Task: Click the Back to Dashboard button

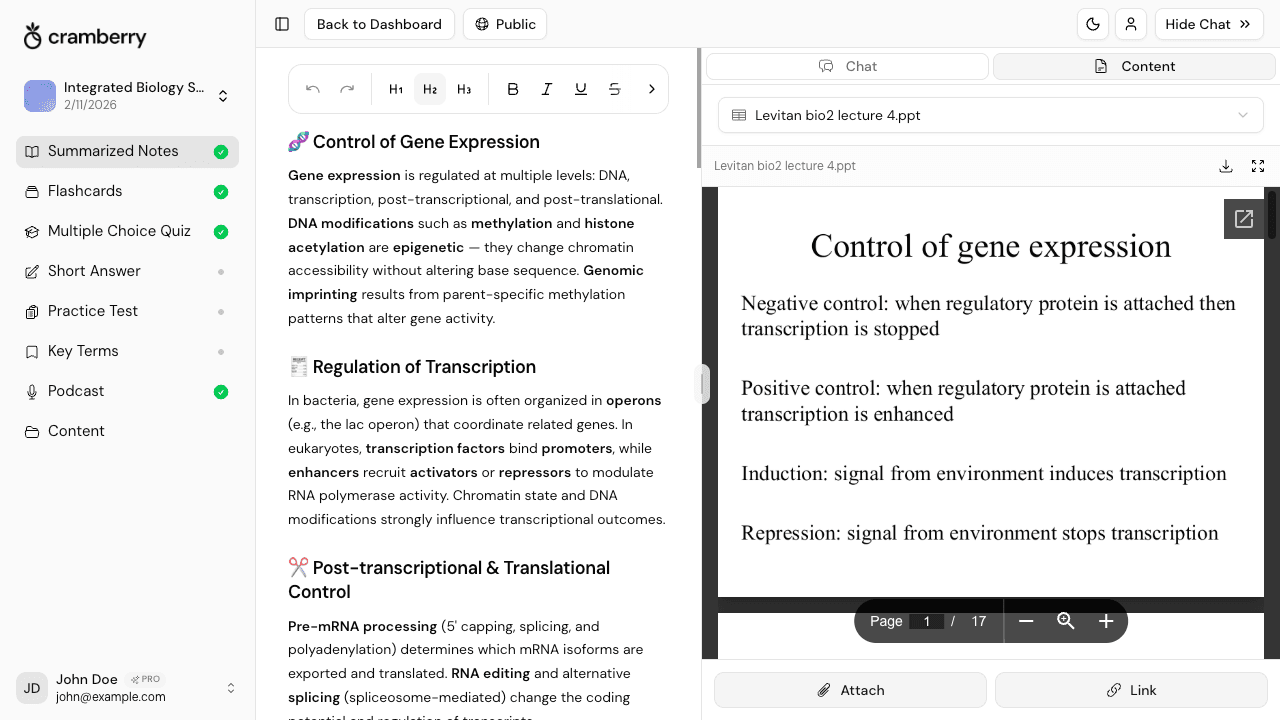Action: tap(379, 24)
